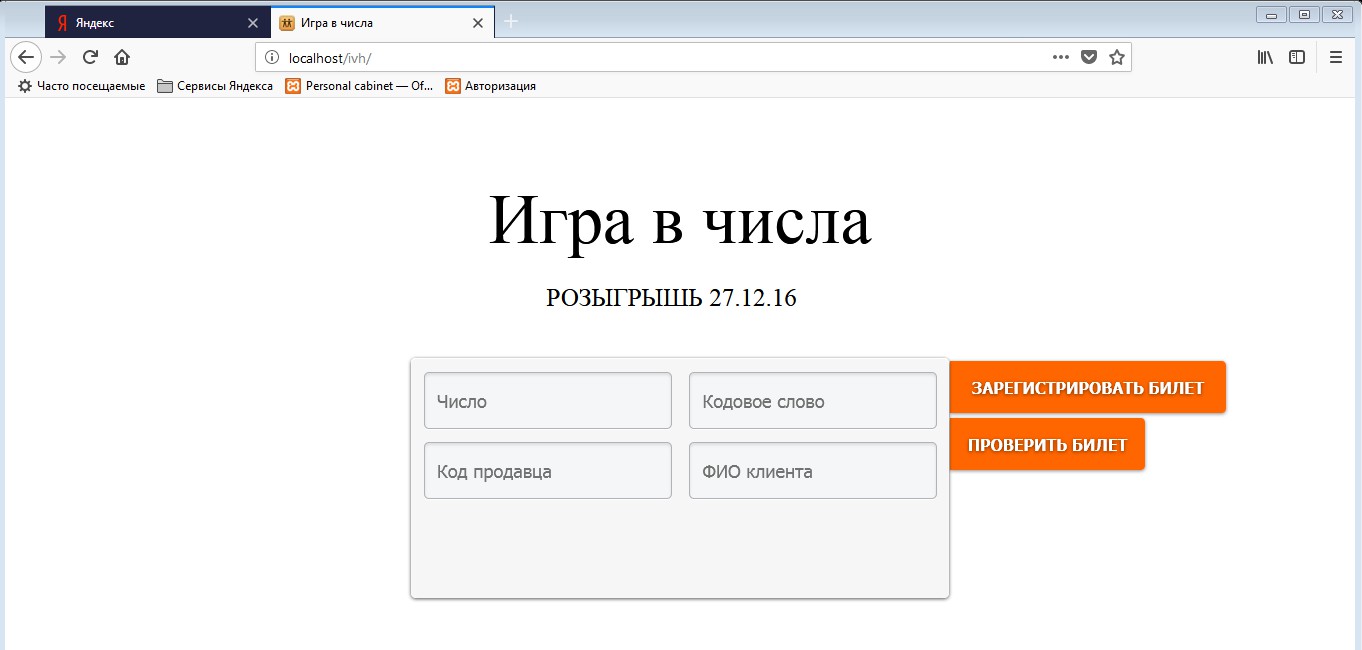Save page to Pocket icon
This screenshot has height=650, width=1362.
pos(1089,57)
